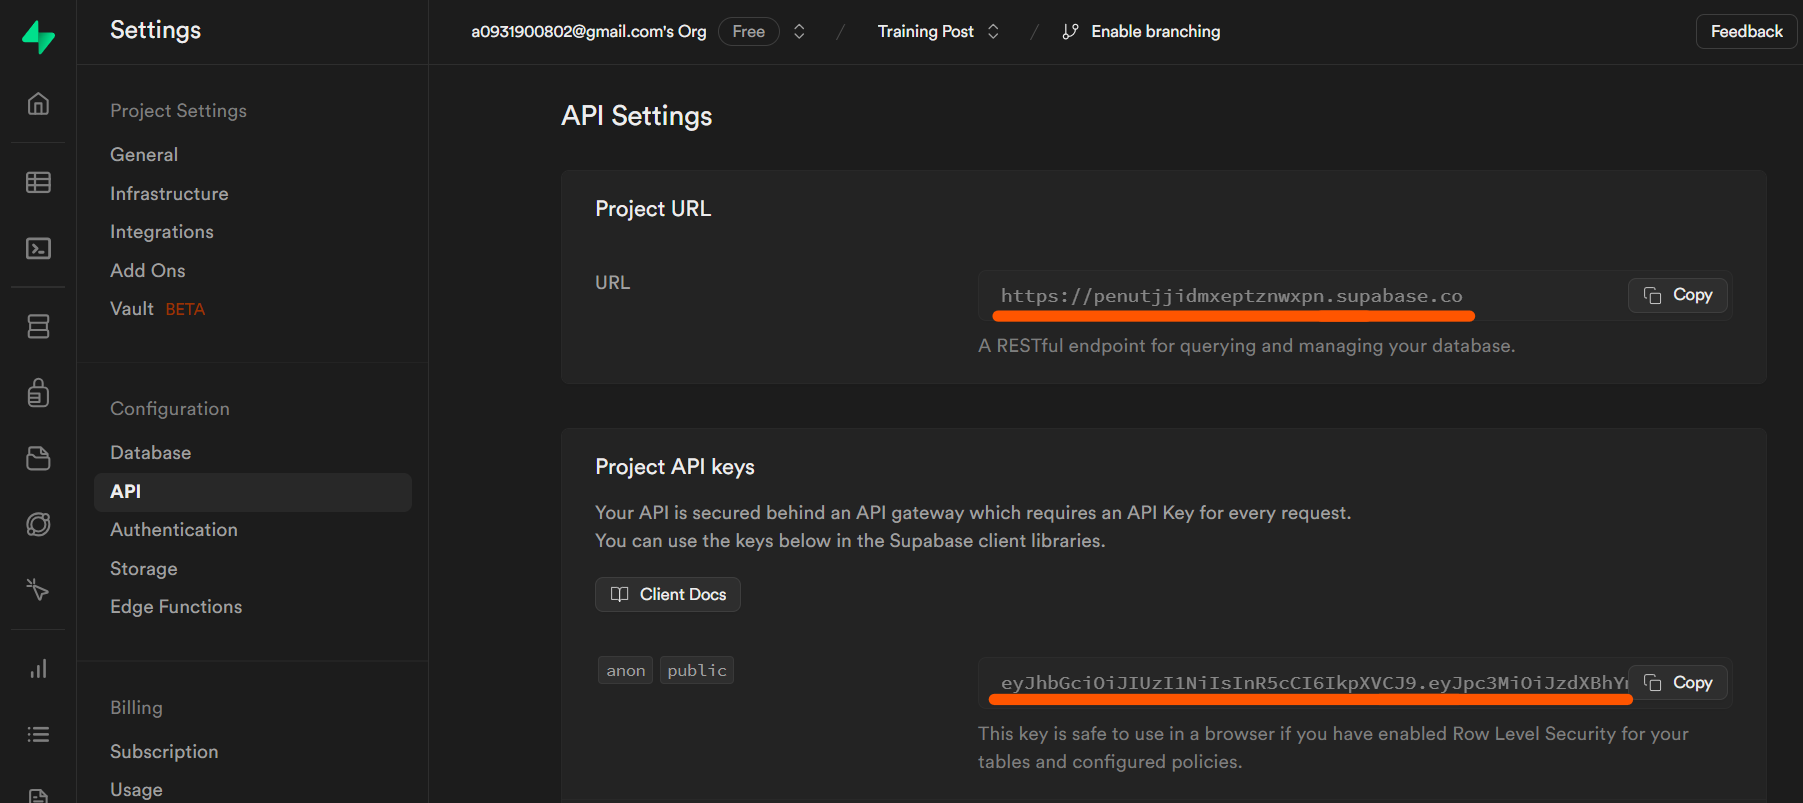Screen dimensions: 1803x803
Task: Open Database configuration
Action: (x=150, y=452)
